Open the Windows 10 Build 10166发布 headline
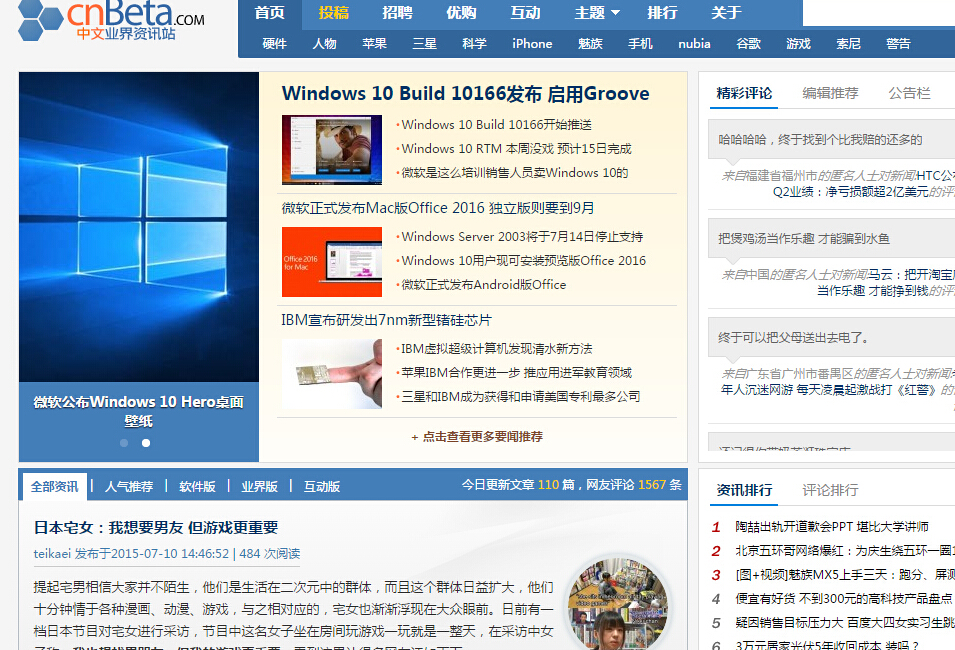This screenshot has height=650, width=955. pos(465,94)
